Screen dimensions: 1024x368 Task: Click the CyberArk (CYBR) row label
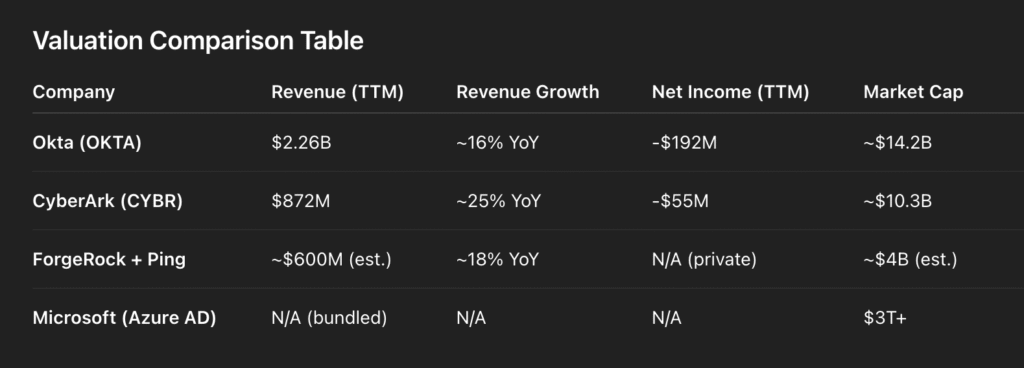108,201
